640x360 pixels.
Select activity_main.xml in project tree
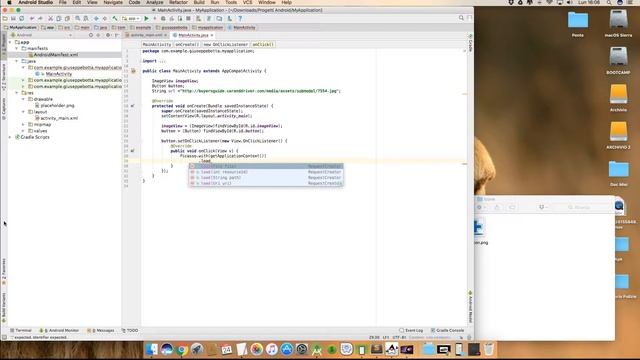[x=59, y=118]
